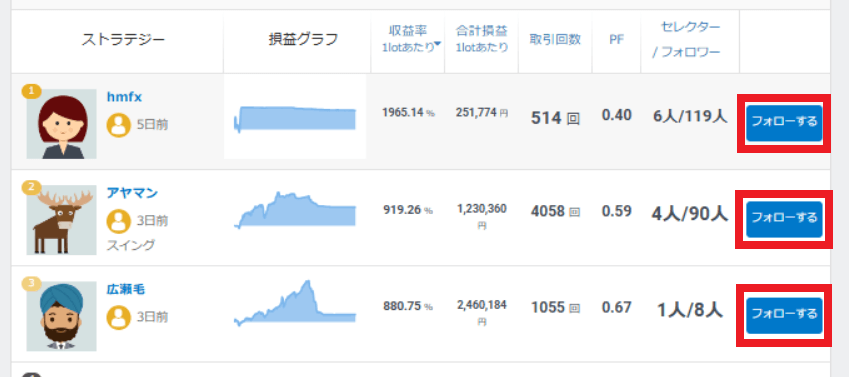Click the 2,460,184 円 total profit

(481, 312)
